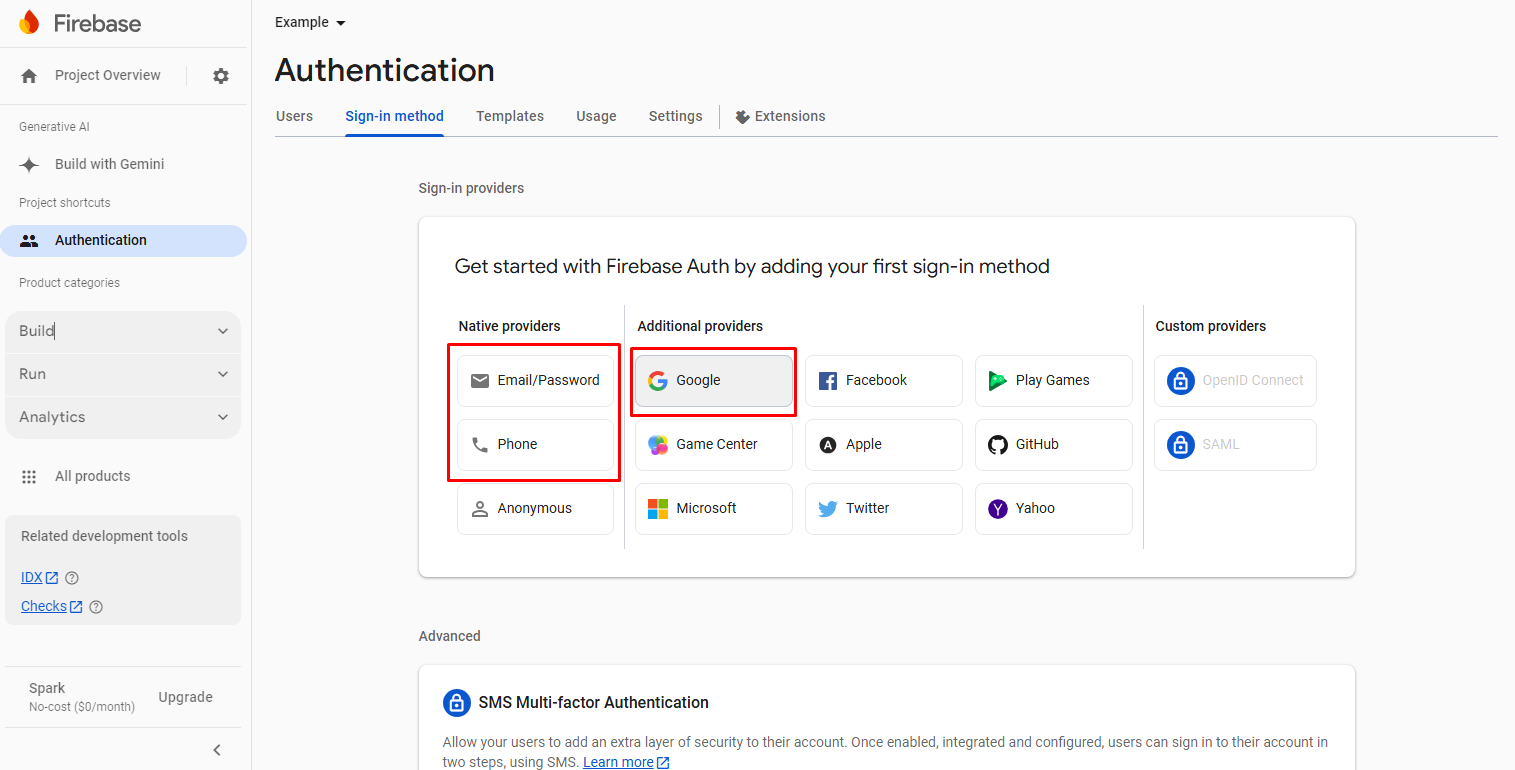Click the Additional providers heading
Screen dimensions: 1515x770
click(700, 327)
